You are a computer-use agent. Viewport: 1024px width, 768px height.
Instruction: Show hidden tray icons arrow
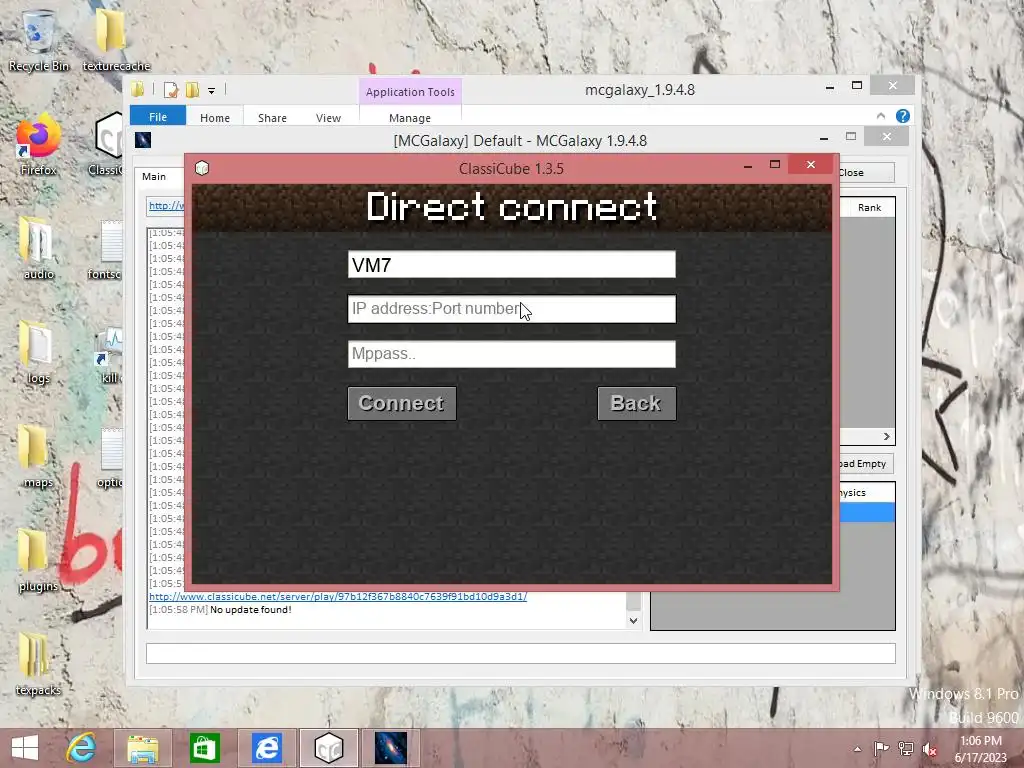click(x=857, y=749)
